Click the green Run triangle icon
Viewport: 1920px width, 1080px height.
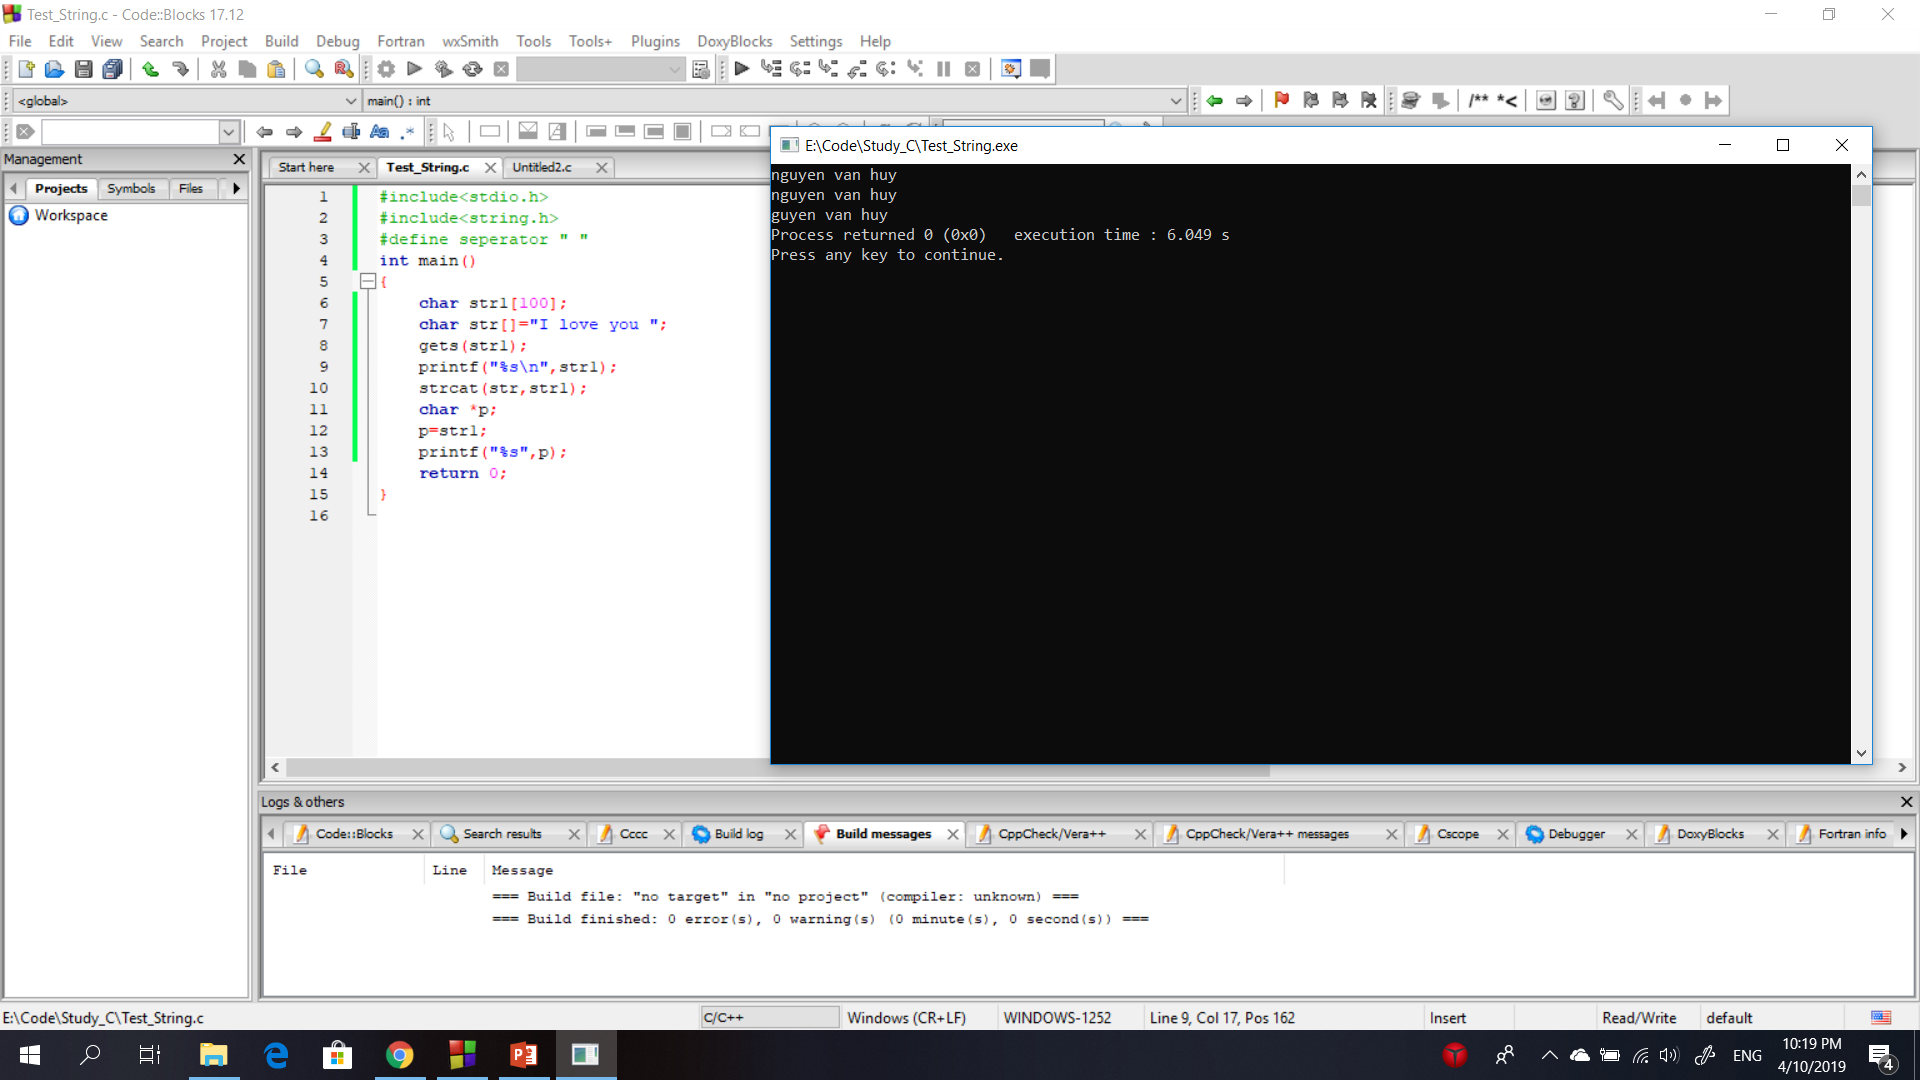tap(414, 69)
